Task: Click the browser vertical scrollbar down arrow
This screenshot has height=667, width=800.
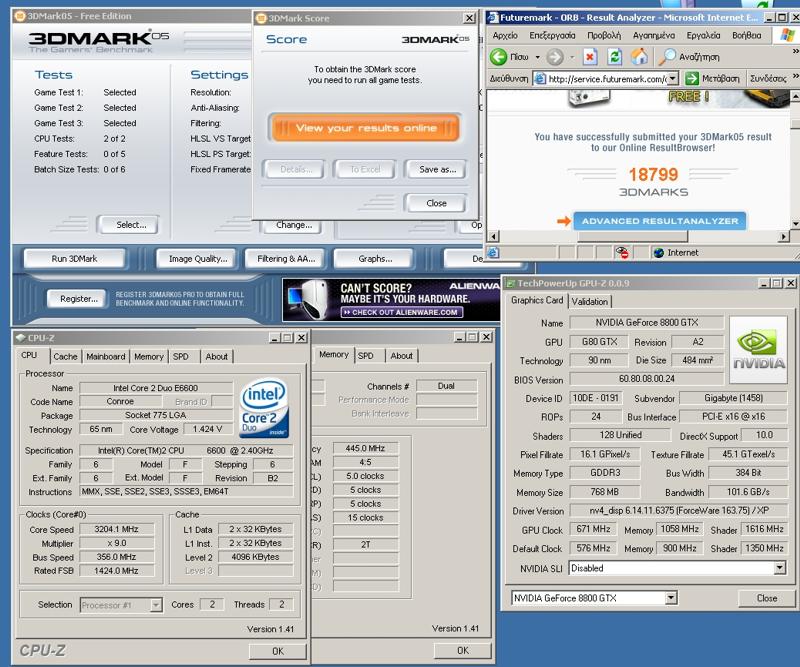Action: tap(795, 225)
